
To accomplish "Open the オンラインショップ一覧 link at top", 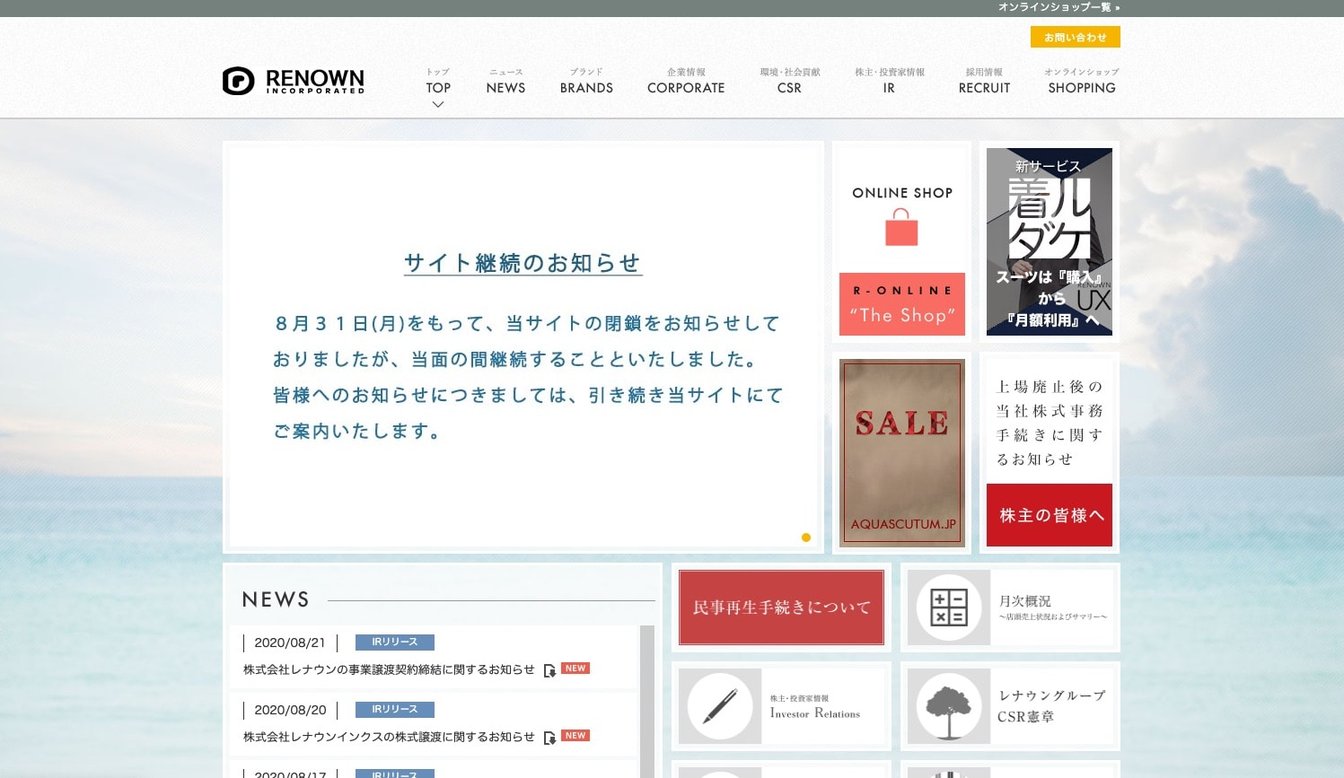I will click(x=1058, y=7).
